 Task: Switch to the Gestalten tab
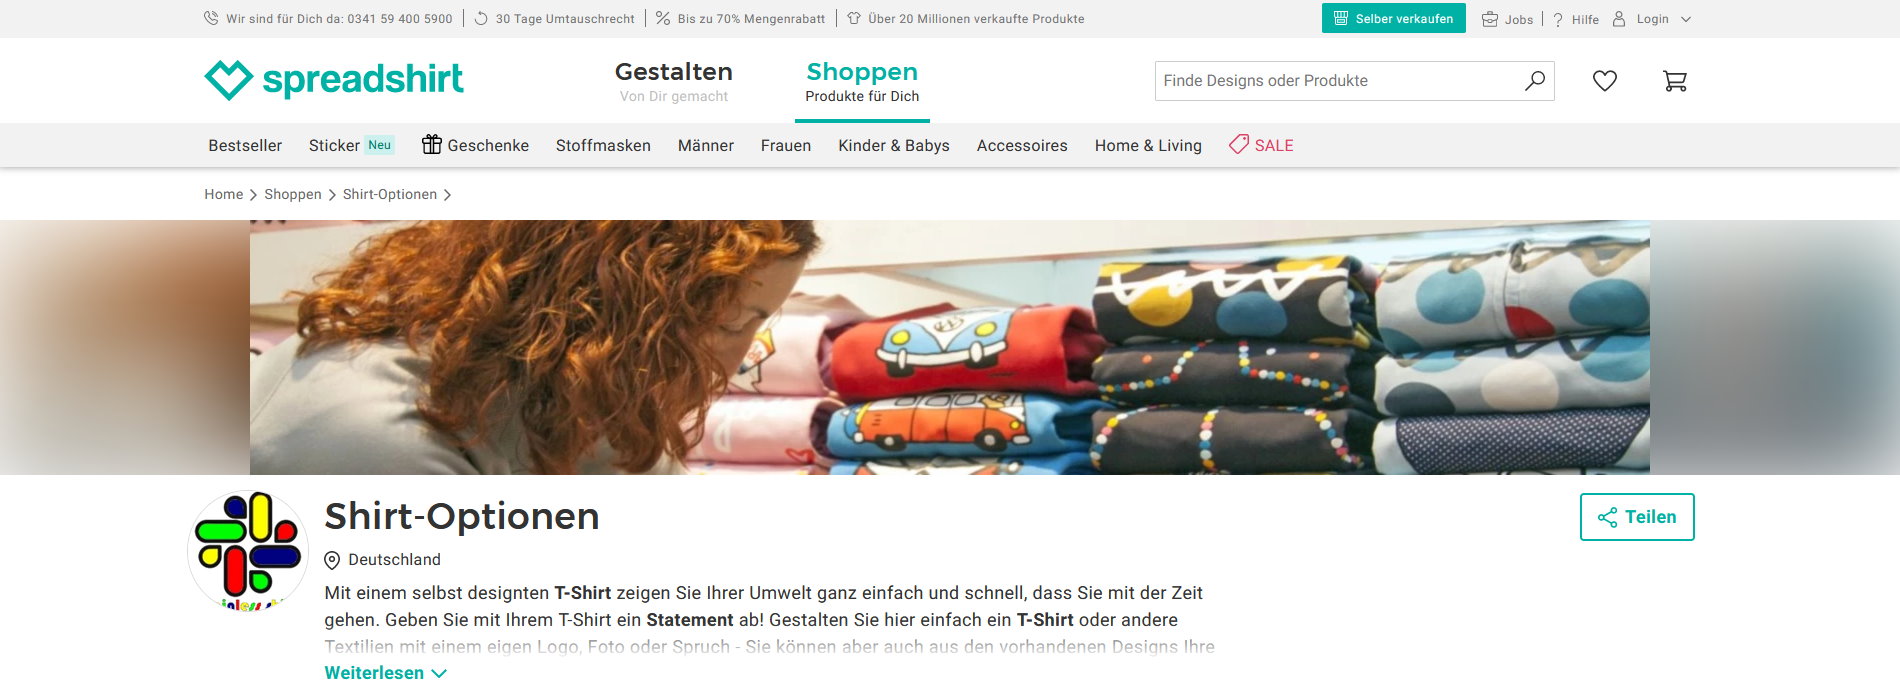pyautogui.click(x=673, y=82)
